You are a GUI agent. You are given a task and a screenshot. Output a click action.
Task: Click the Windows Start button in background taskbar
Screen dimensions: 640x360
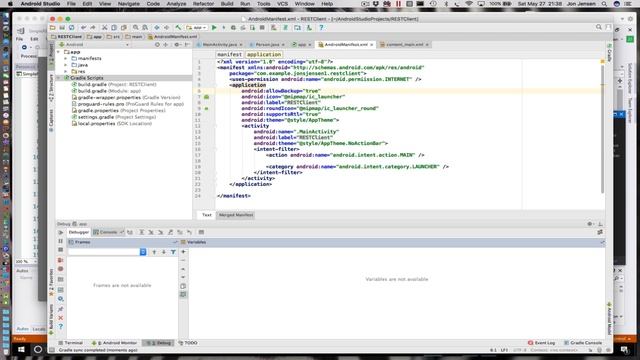click(x=21, y=350)
